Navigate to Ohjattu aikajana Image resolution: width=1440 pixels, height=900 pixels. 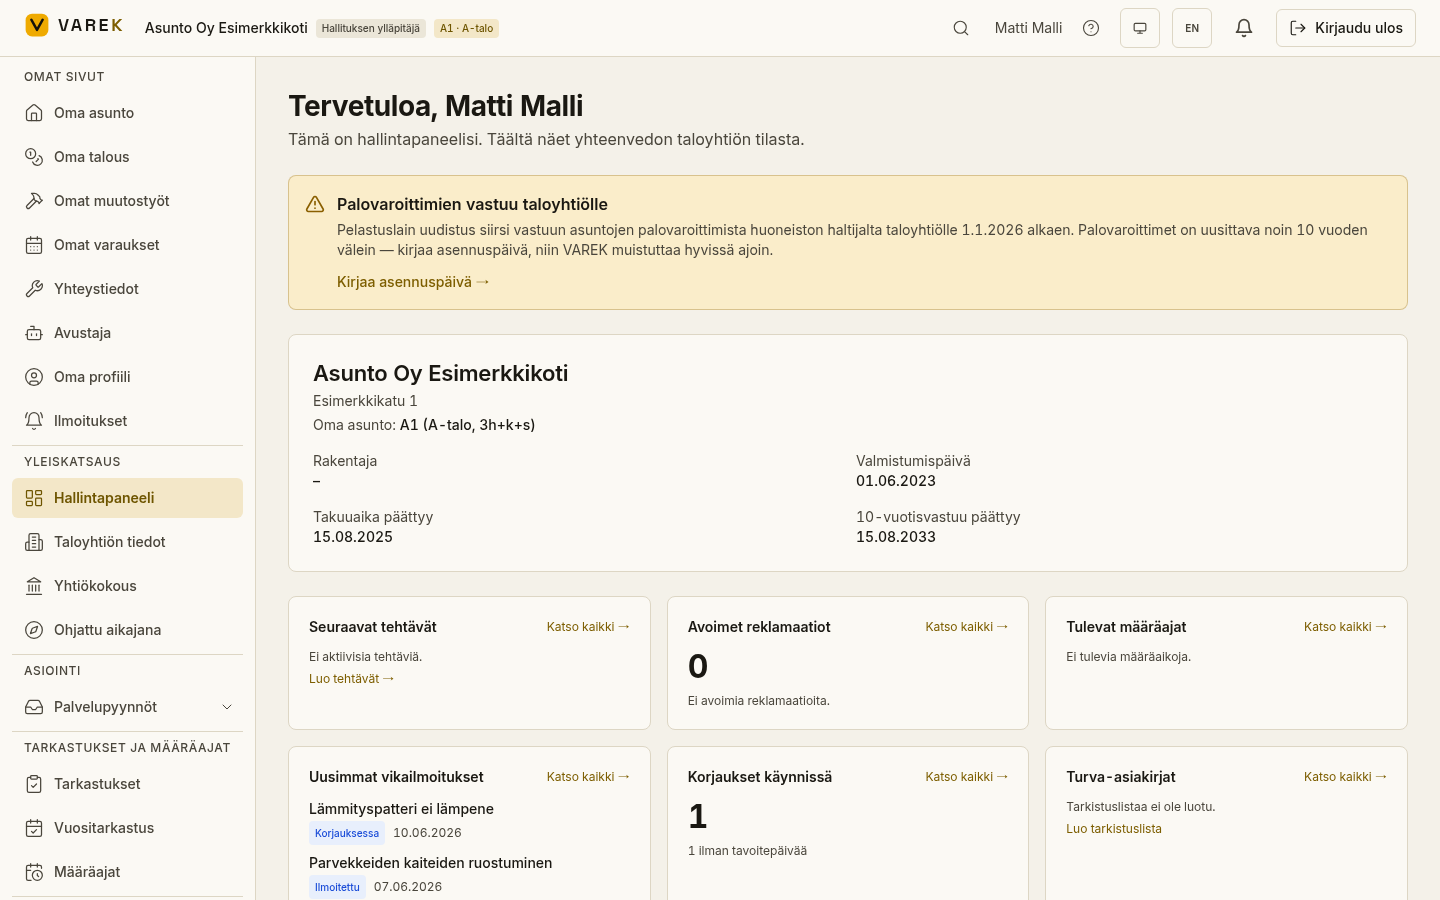pos(127,630)
